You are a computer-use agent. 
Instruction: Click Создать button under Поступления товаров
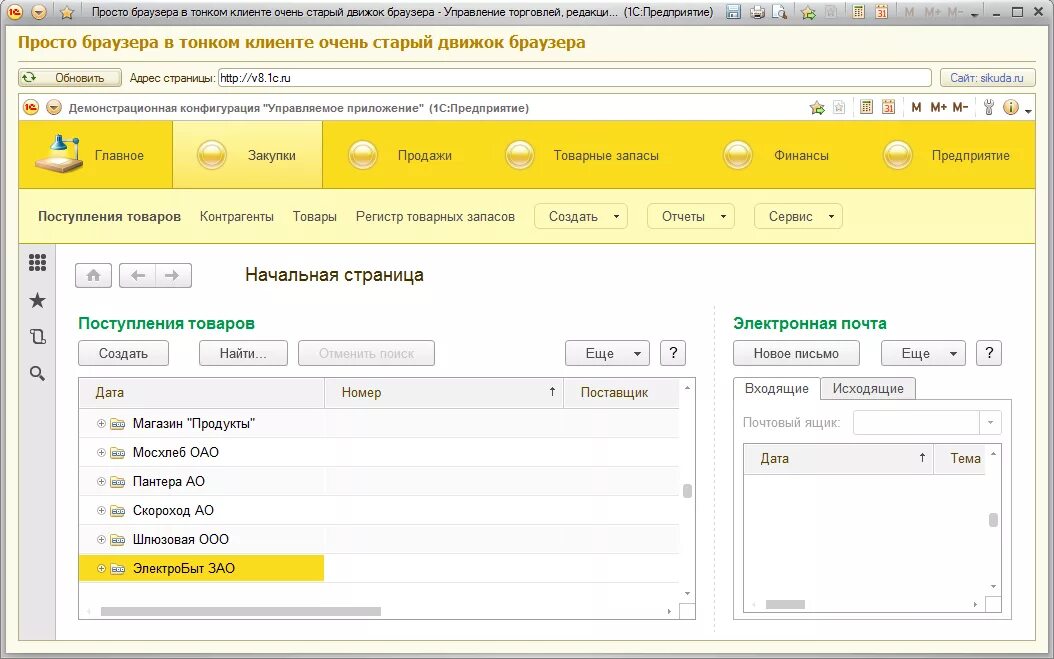click(x=123, y=353)
